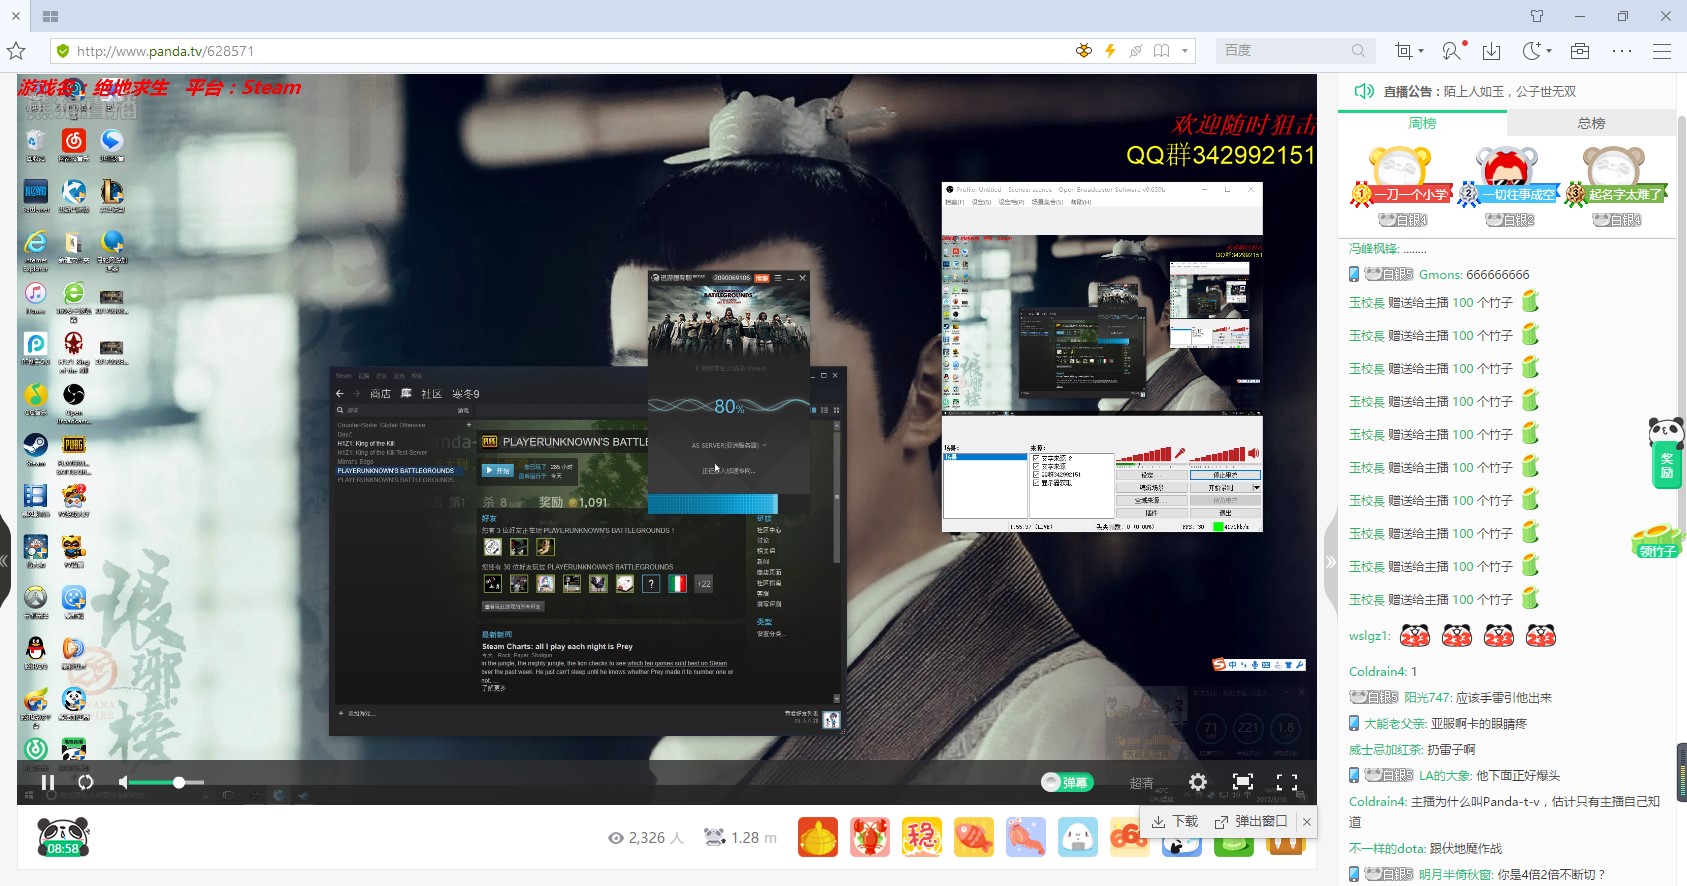
Task: Open the browser downloads icon
Action: point(1491,50)
